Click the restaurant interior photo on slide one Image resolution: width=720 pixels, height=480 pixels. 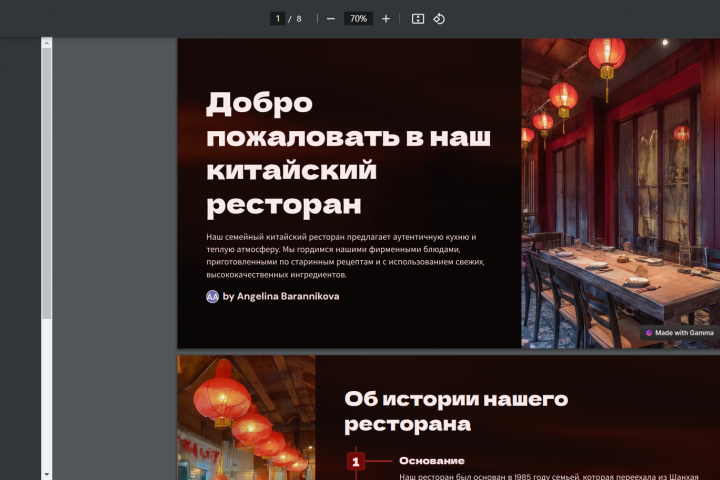click(620, 193)
